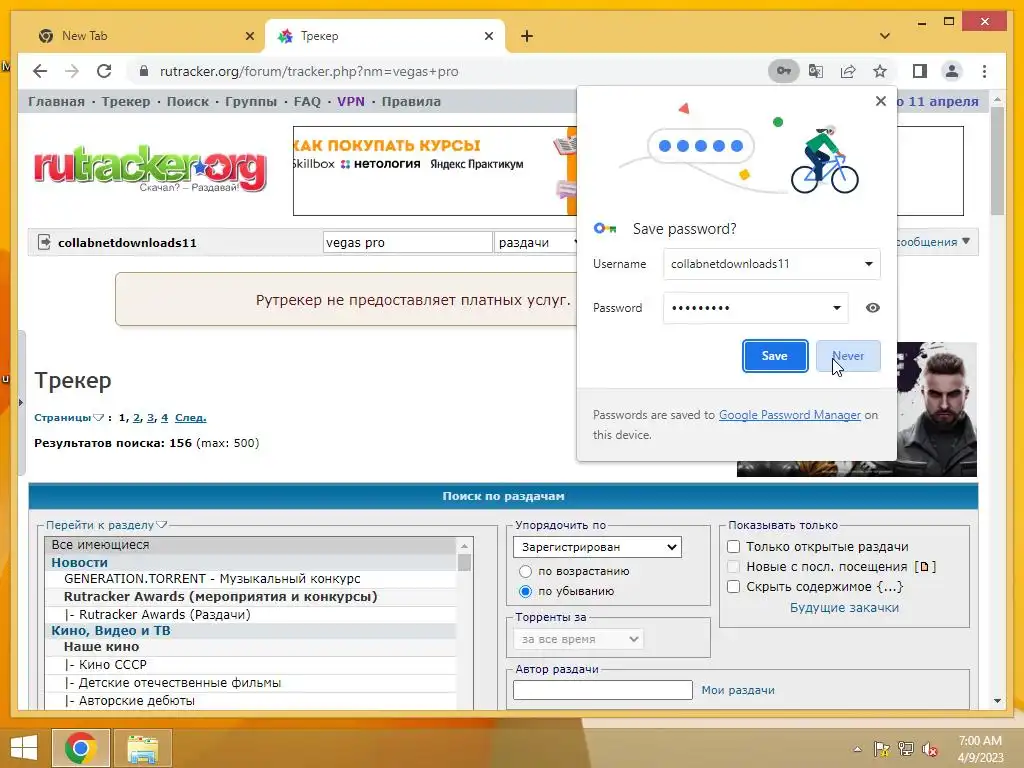Click the key password icon in address bar
The height and width of the screenshot is (768, 1024).
(784, 71)
